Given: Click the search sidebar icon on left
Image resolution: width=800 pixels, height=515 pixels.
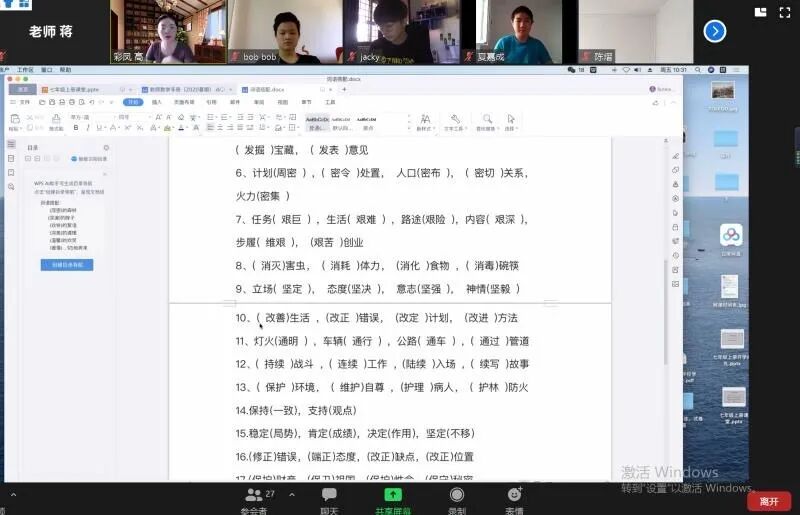Looking at the screenshot, I should (x=11, y=187).
